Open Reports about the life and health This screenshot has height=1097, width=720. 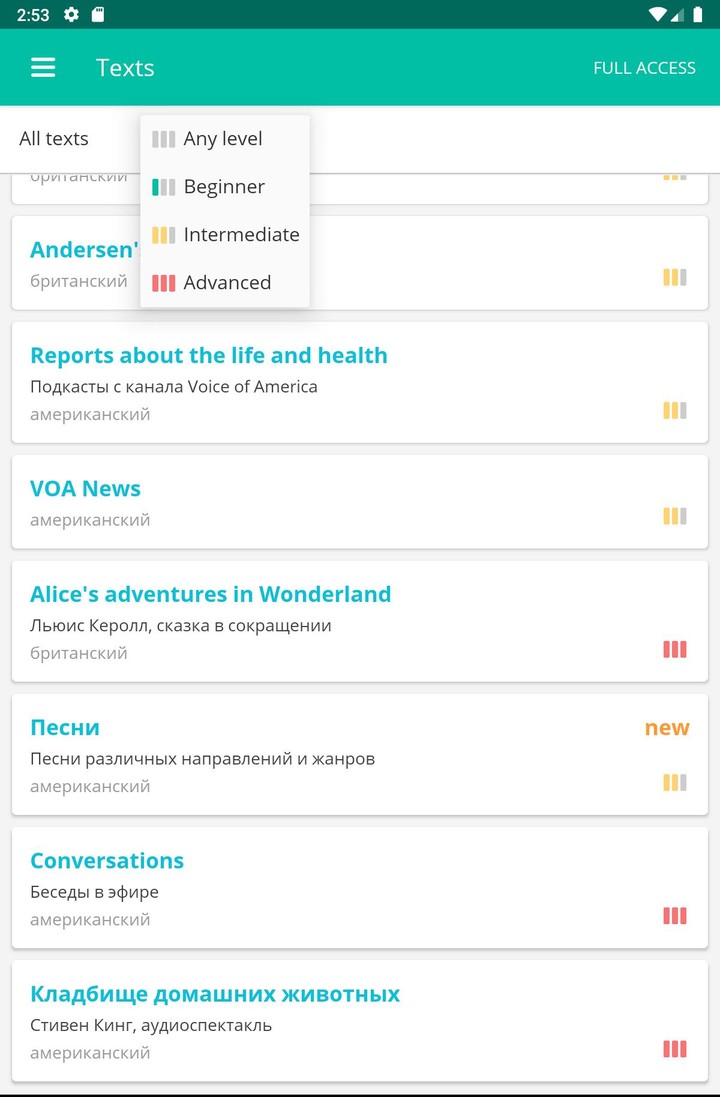209,356
